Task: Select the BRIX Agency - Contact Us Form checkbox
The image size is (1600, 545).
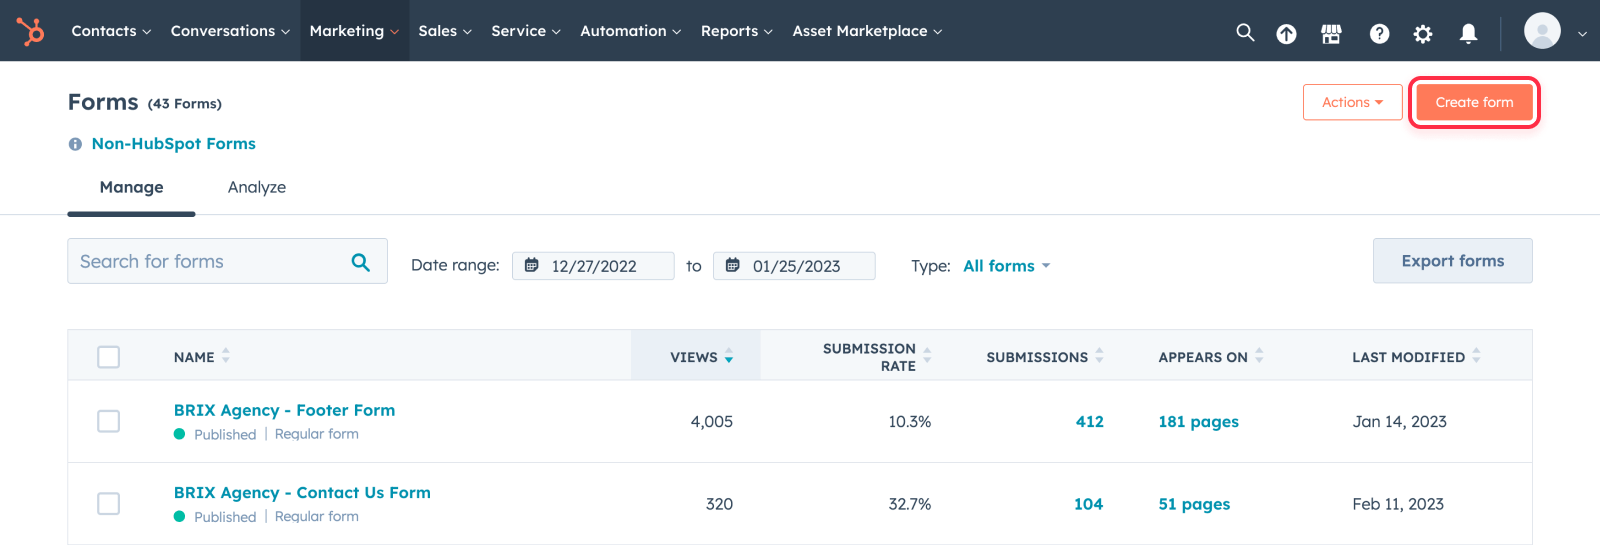Action: pyautogui.click(x=109, y=503)
